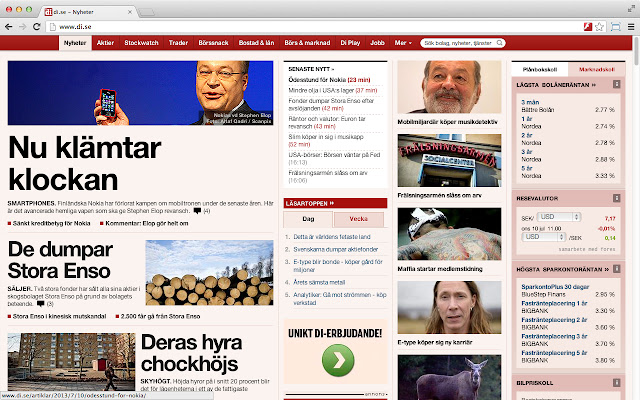This screenshot has width=640, height=400.
Task: Open the Stockwatch menu item
Action: pyautogui.click(x=141, y=42)
